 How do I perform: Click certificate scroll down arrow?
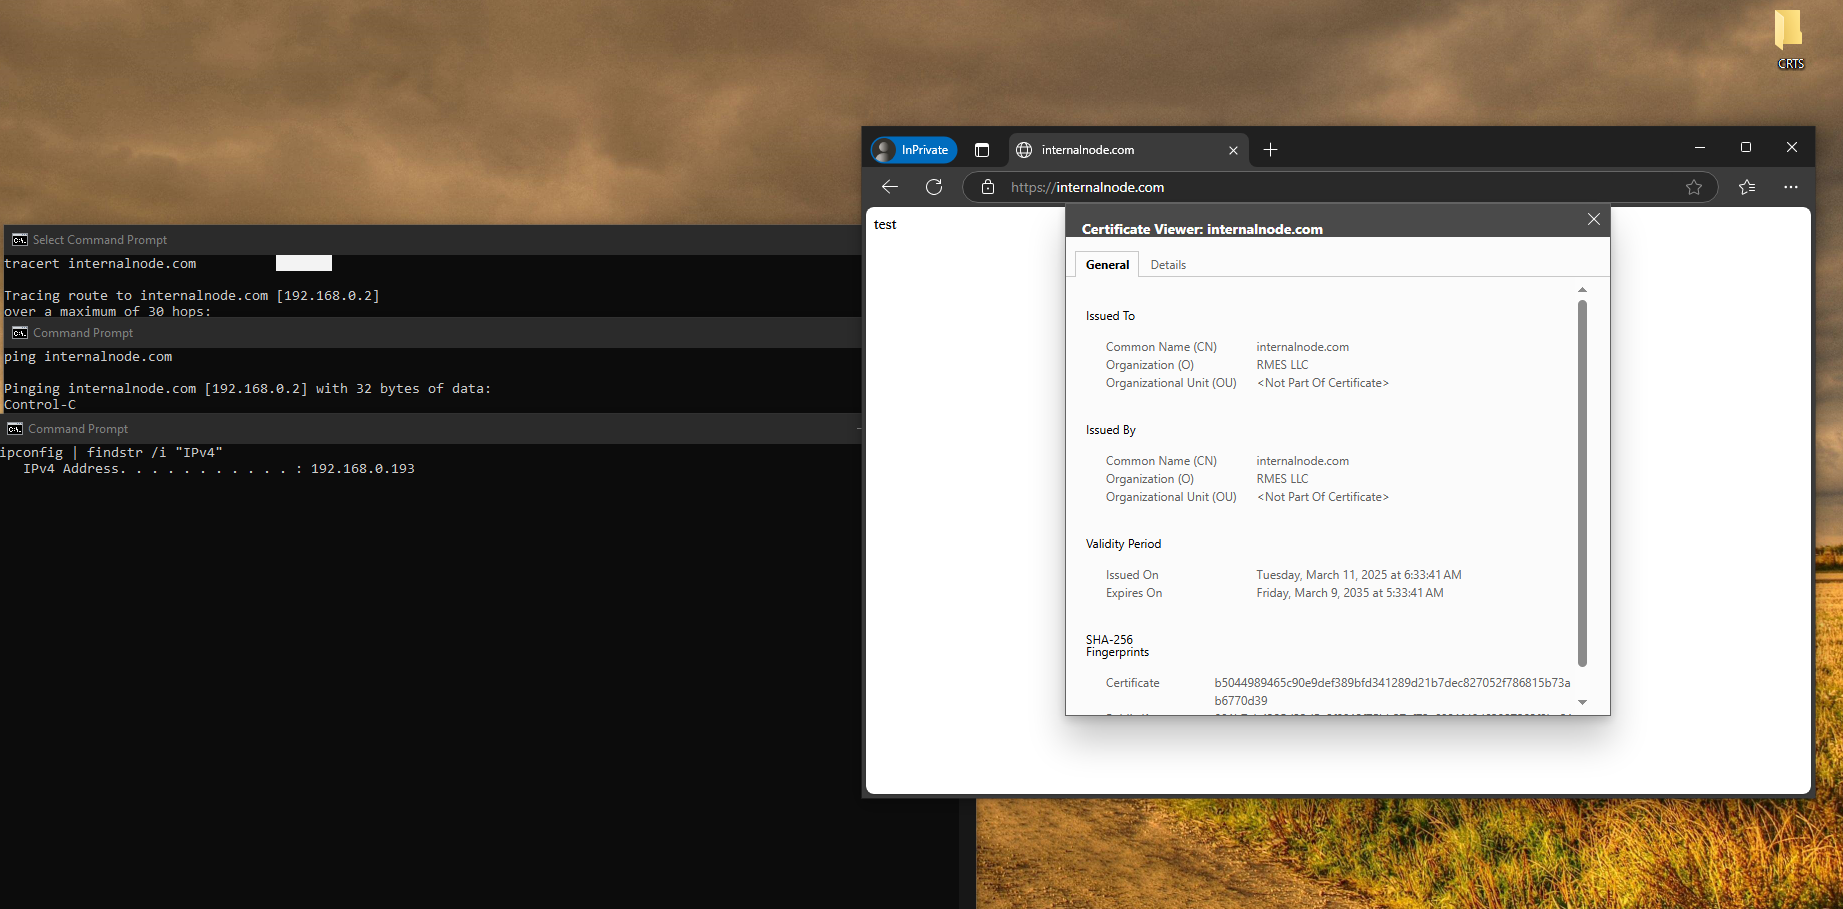[x=1582, y=702]
